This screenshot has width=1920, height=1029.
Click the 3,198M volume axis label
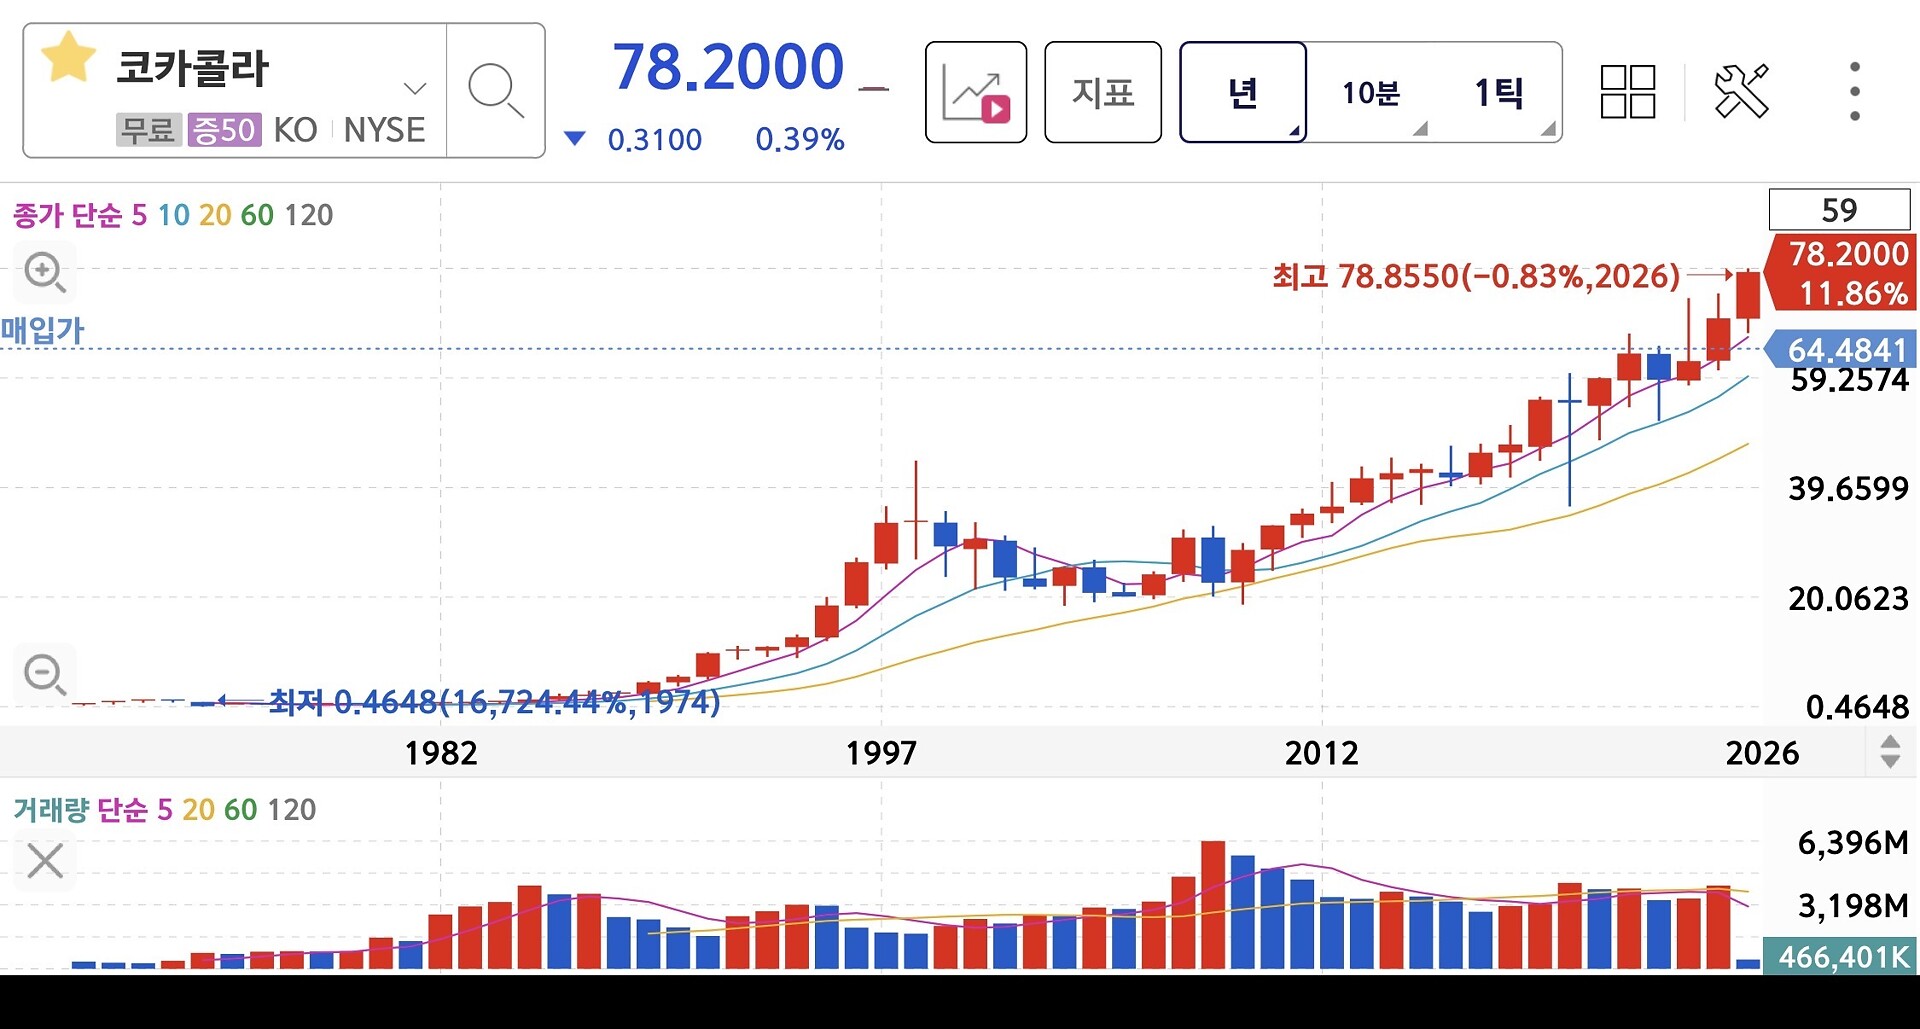[1853, 906]
